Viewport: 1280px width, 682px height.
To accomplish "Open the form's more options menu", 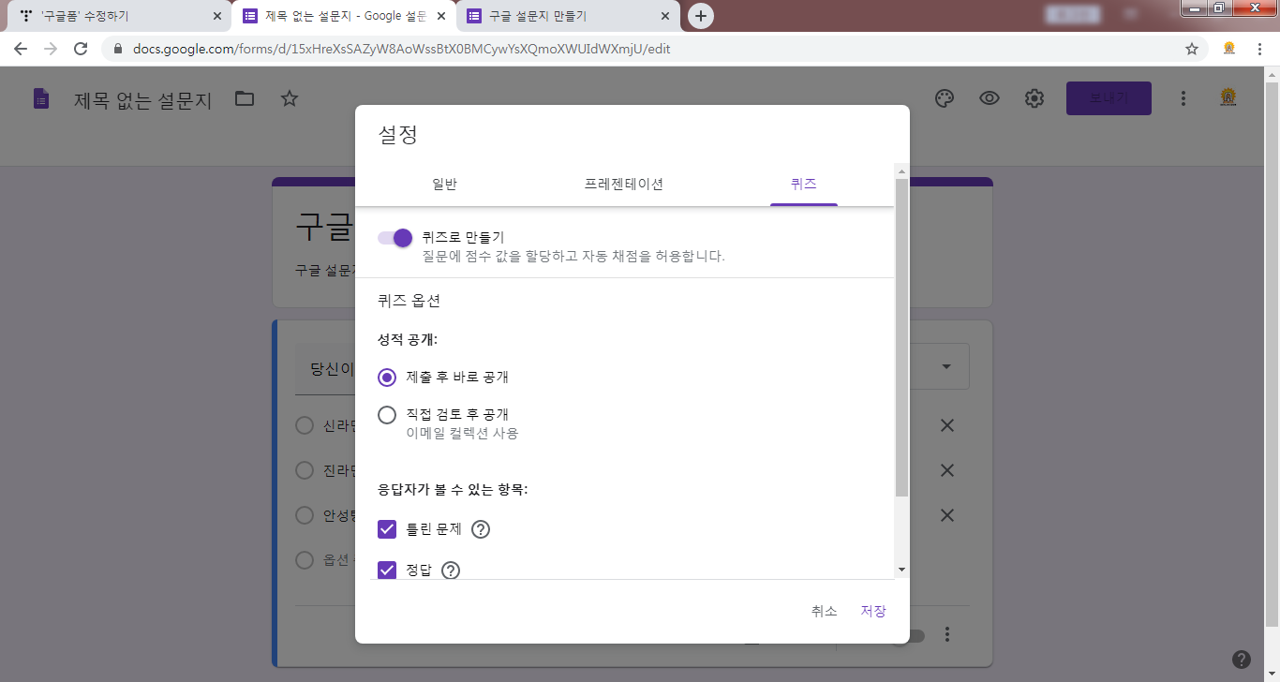I will click(1183, 98).
